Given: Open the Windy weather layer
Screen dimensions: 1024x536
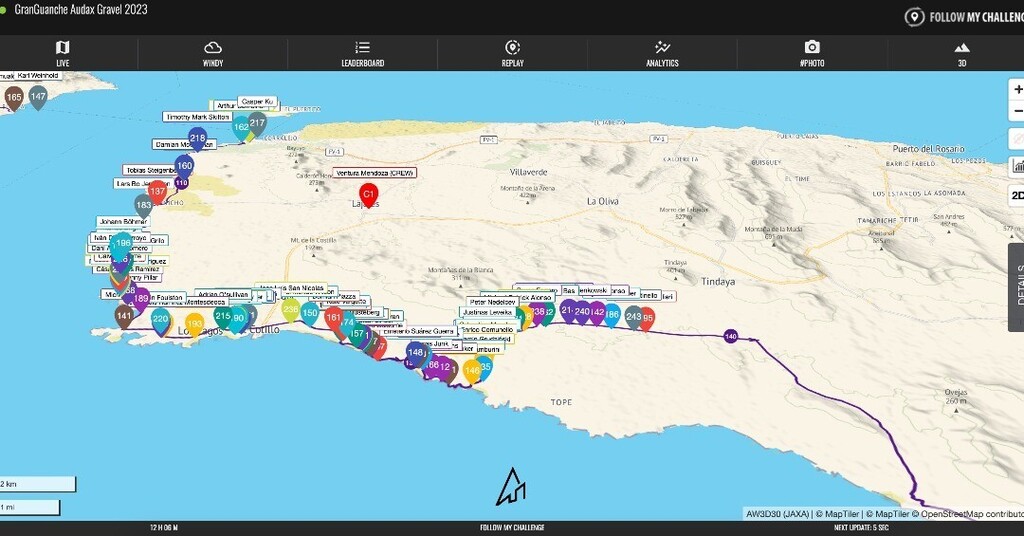Looking at the screenshot, I should coord(213,54).
